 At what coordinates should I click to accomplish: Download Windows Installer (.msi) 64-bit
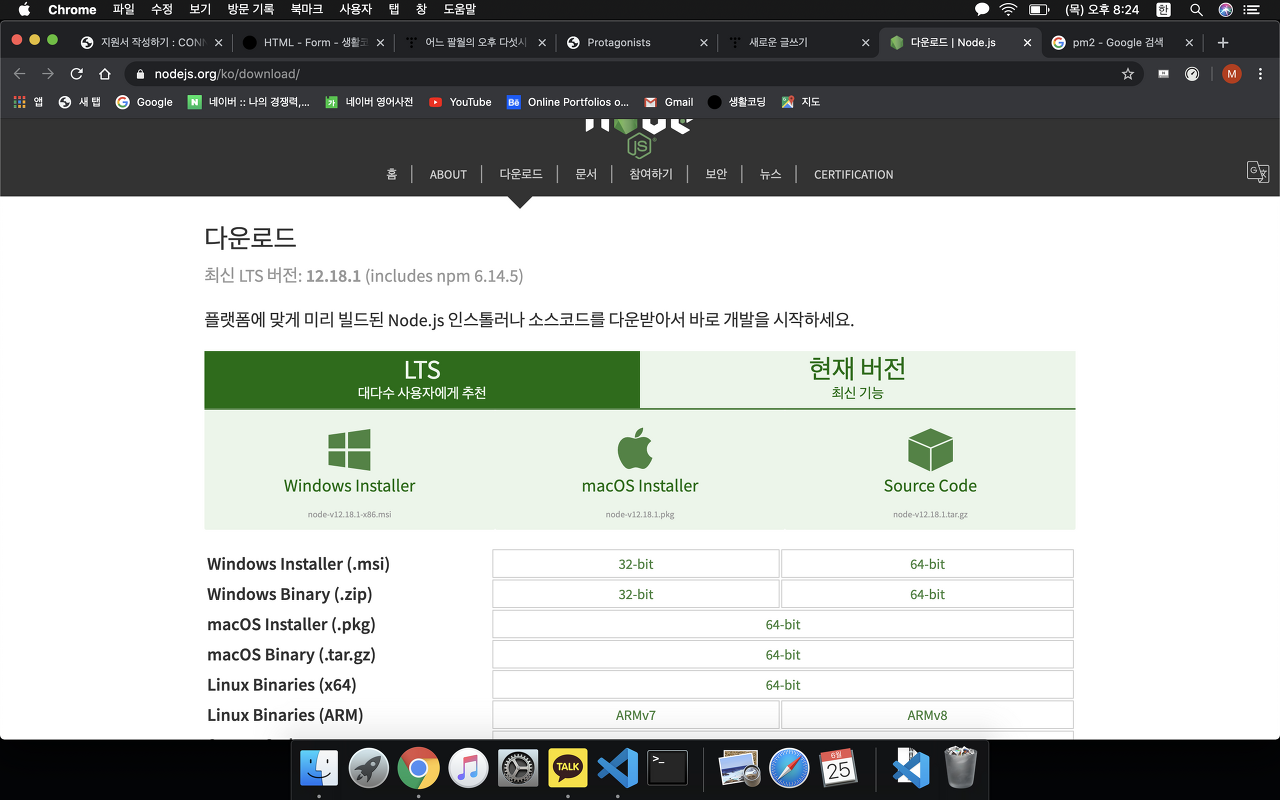coord(927,564)
